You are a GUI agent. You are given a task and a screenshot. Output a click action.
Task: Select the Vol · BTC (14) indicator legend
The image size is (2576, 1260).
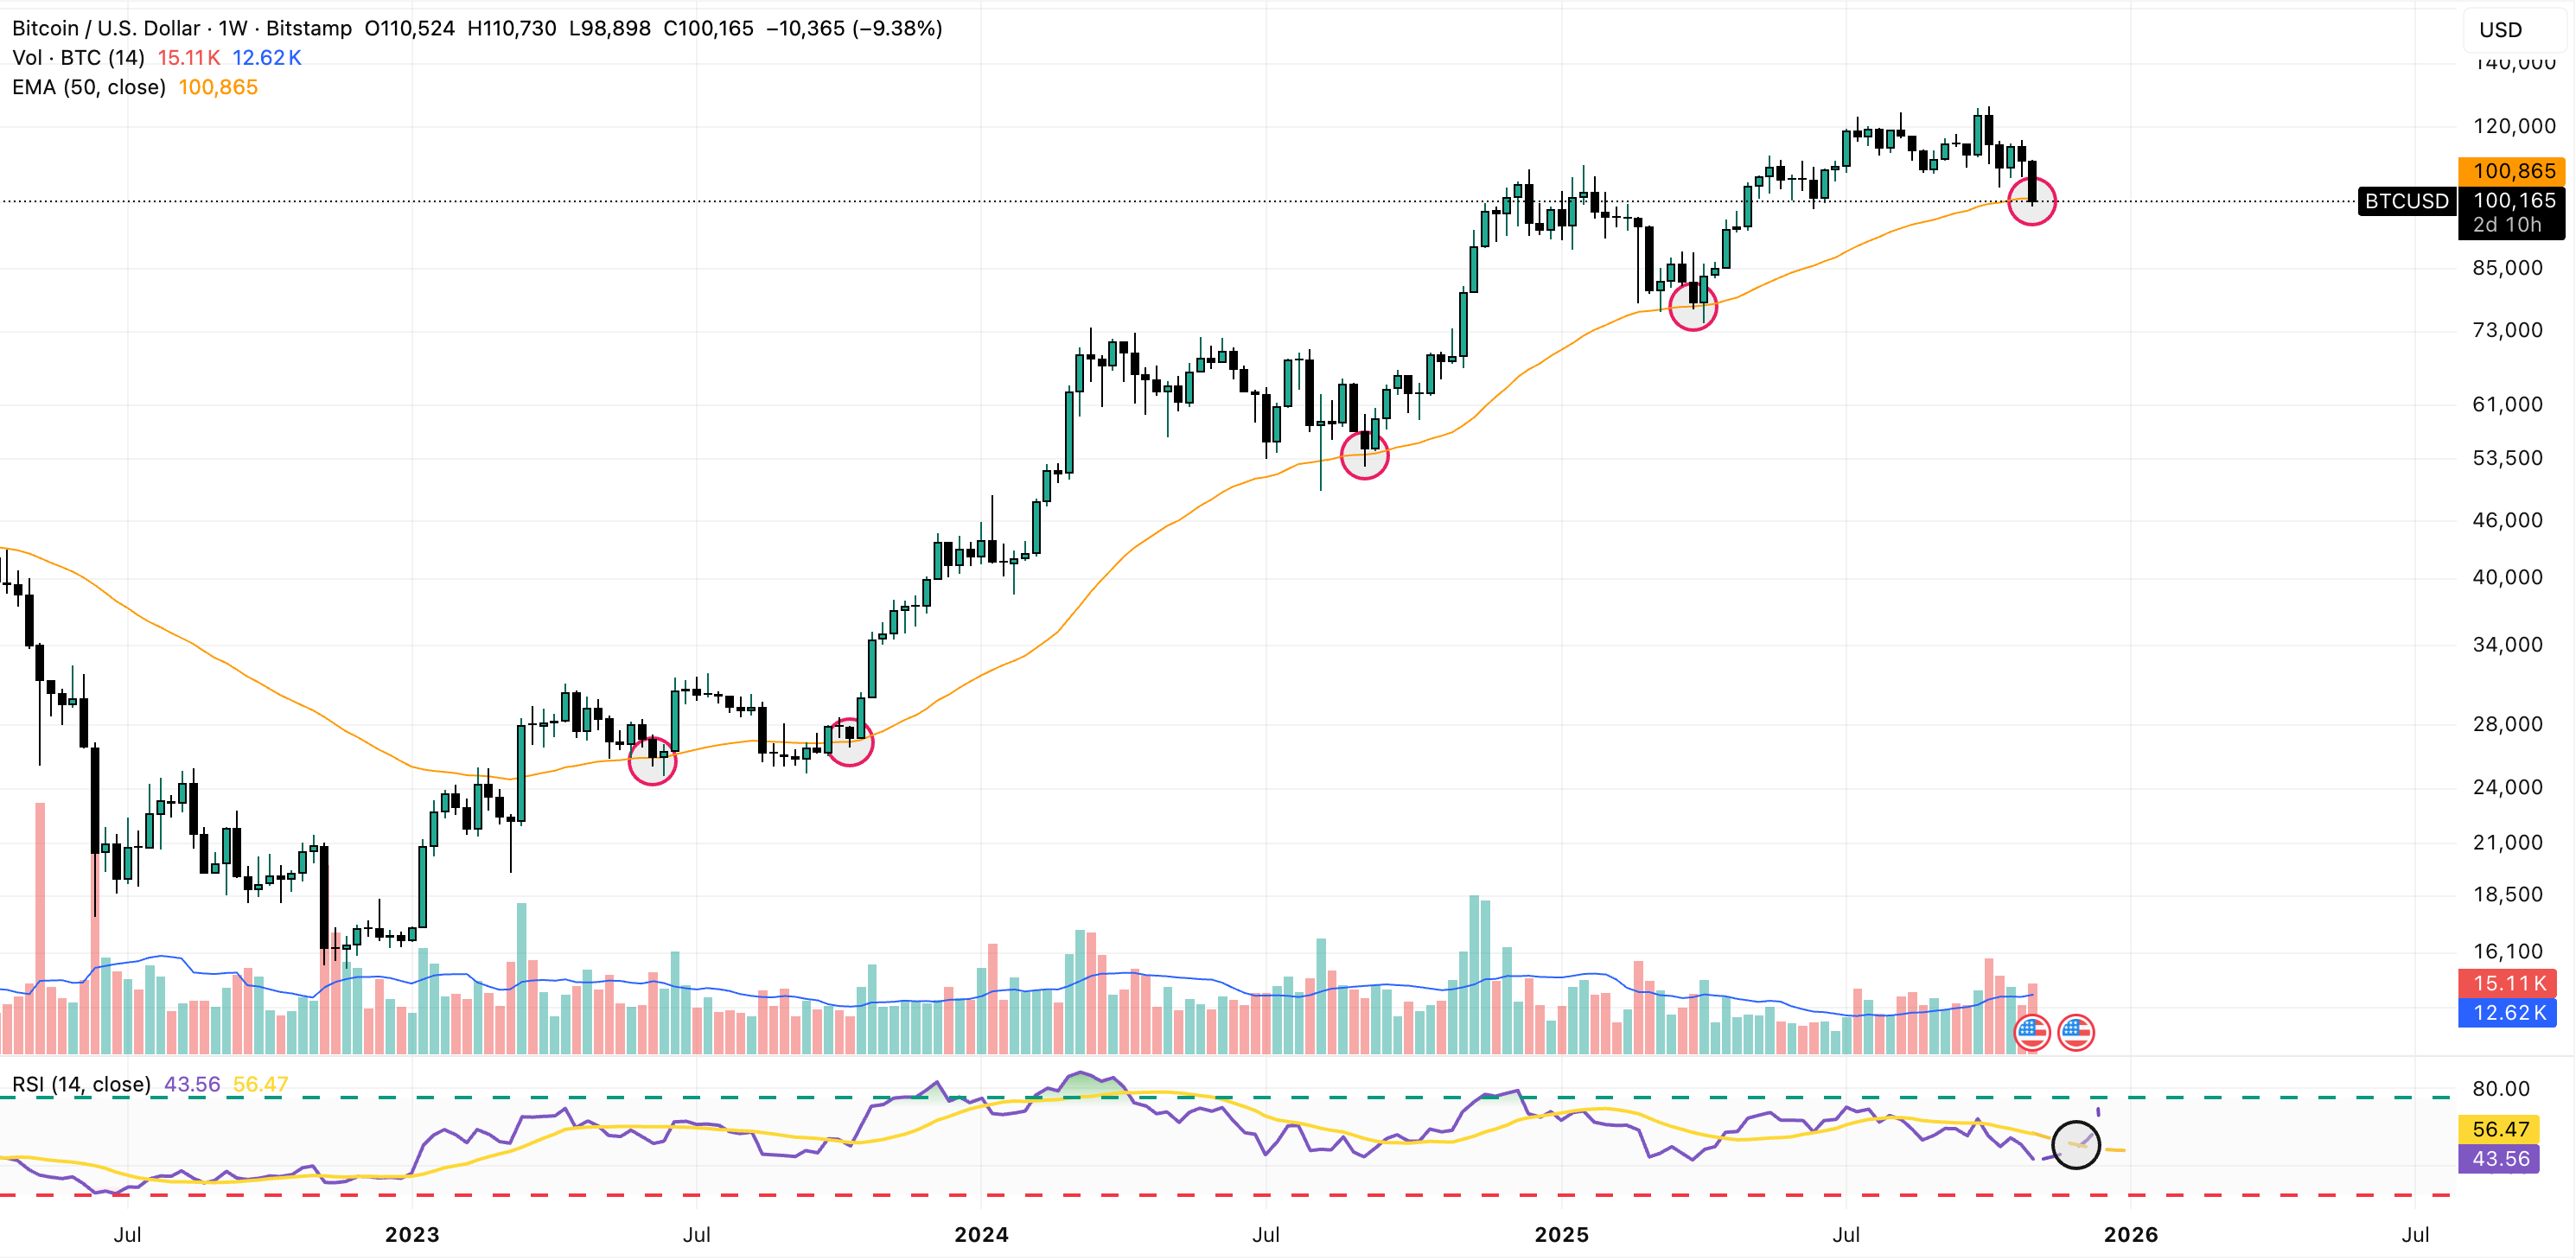coord(78,58)
